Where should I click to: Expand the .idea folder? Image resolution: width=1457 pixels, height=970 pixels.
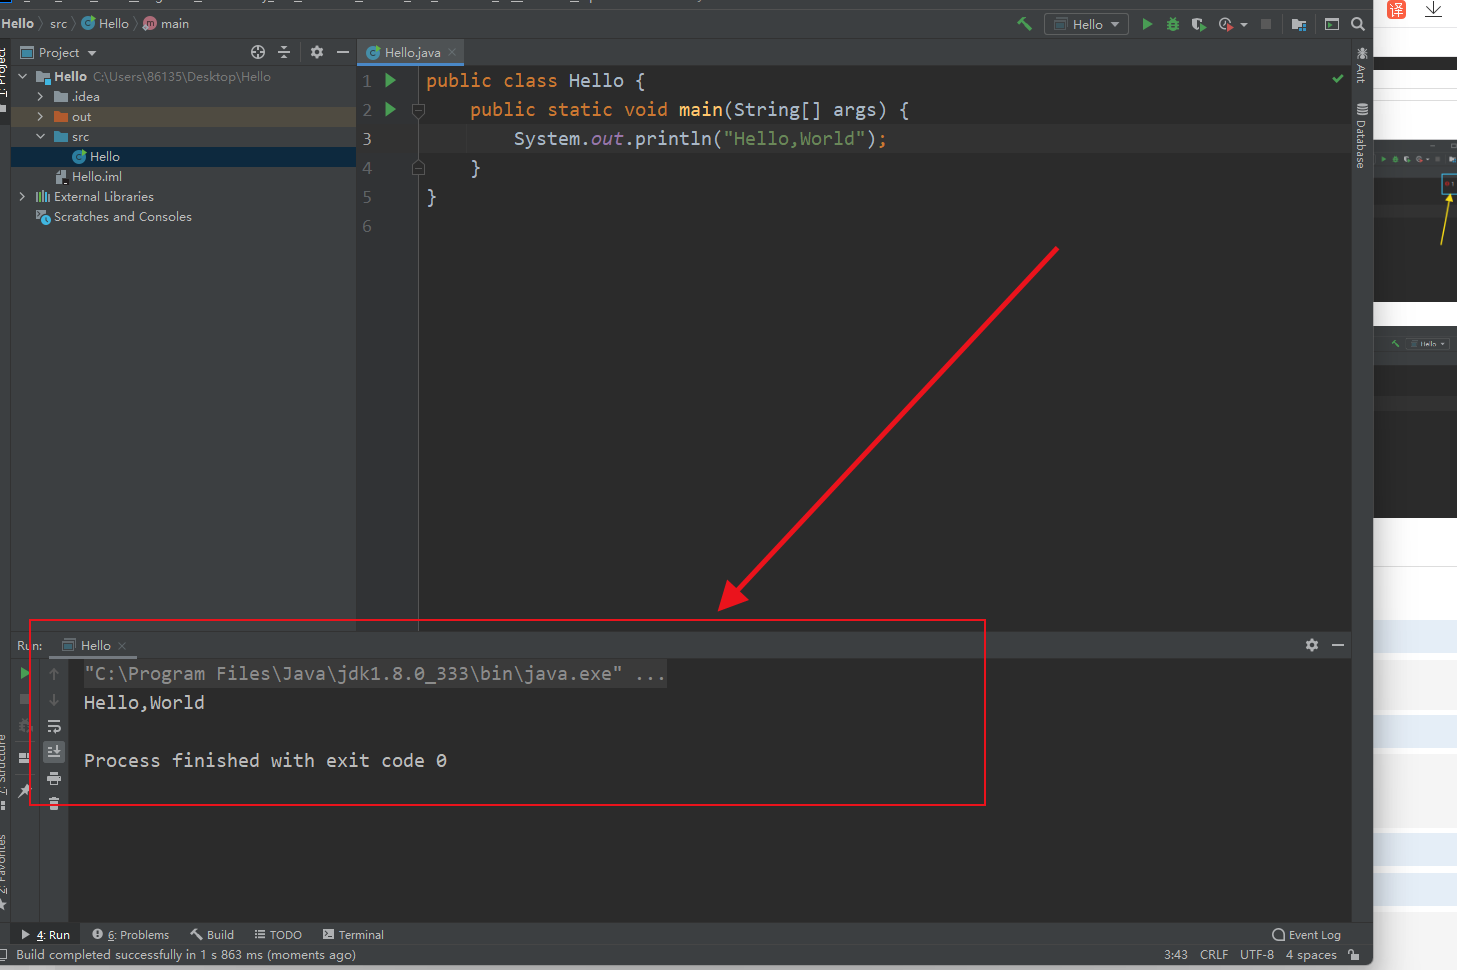tap(40, 97)
